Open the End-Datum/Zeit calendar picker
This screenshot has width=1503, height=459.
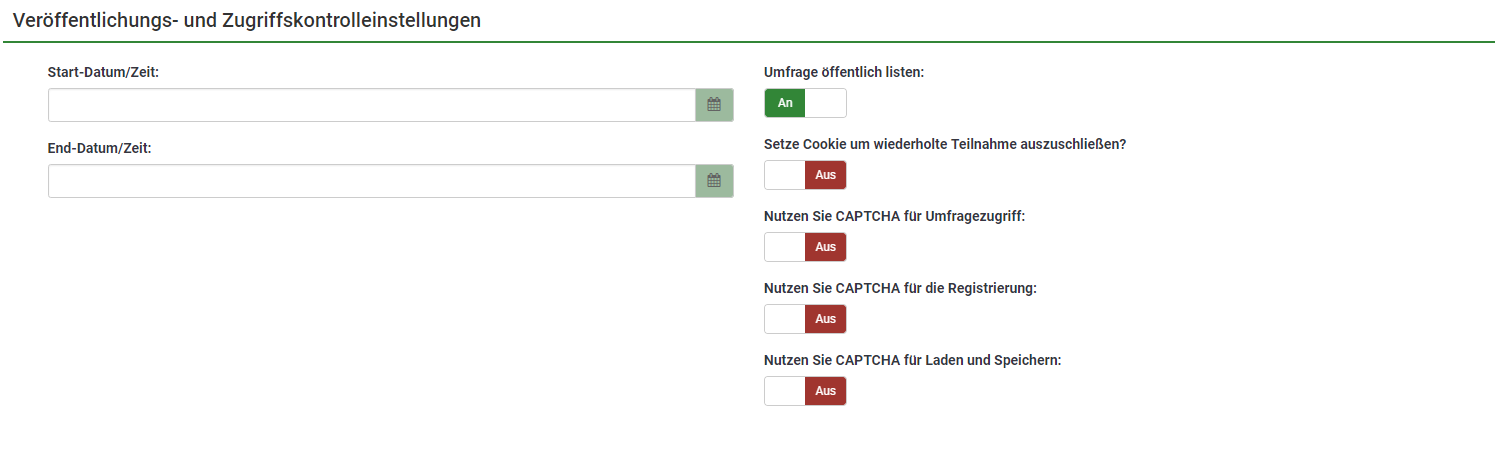pyautogui.click(x=714, y=181)
